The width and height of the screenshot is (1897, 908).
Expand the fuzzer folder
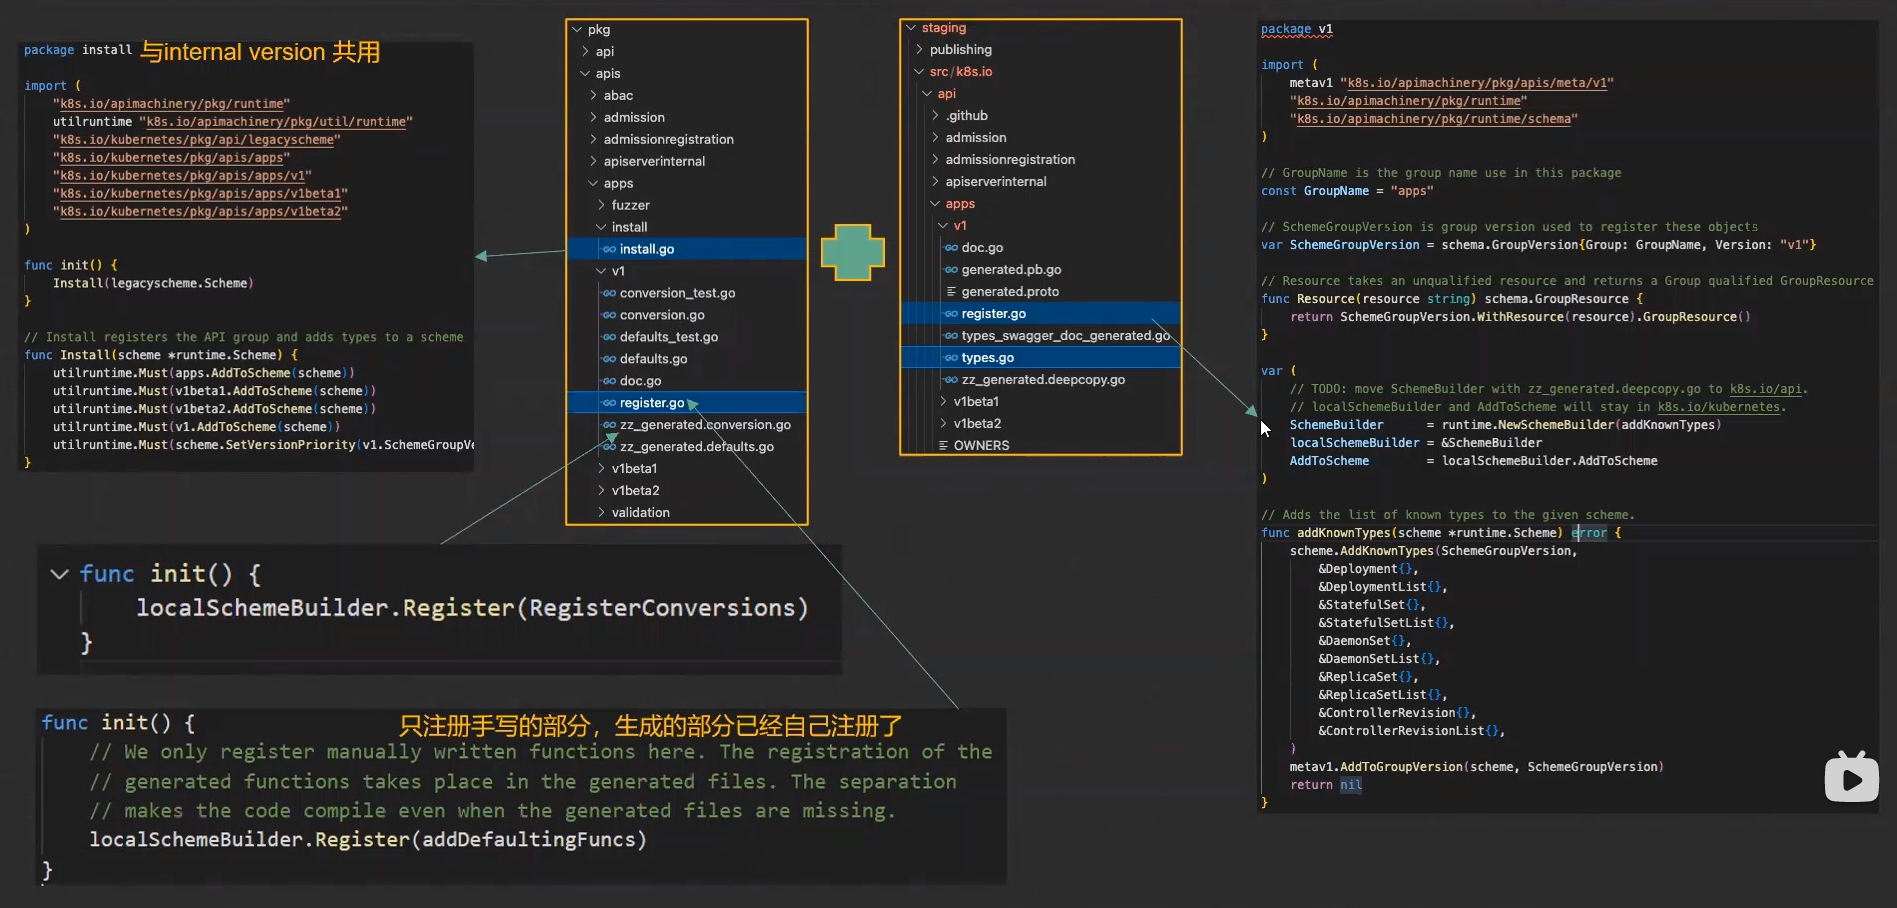tap(601, 205)
